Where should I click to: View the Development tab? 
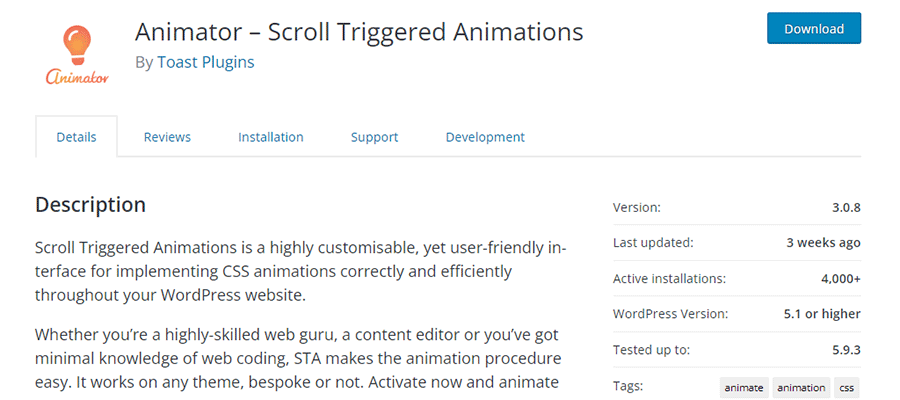click(x=485, y=137)
